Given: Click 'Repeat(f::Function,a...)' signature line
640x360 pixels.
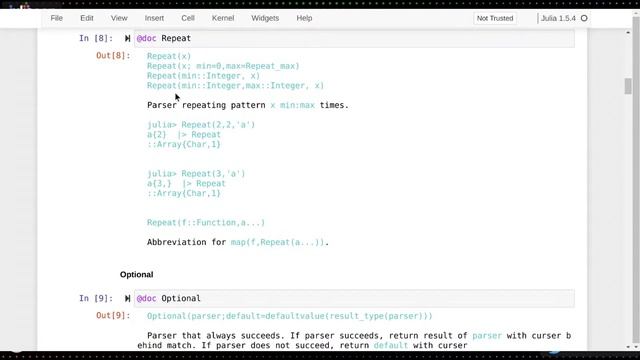Looking at the screenshot, I should tap(206, 223).
